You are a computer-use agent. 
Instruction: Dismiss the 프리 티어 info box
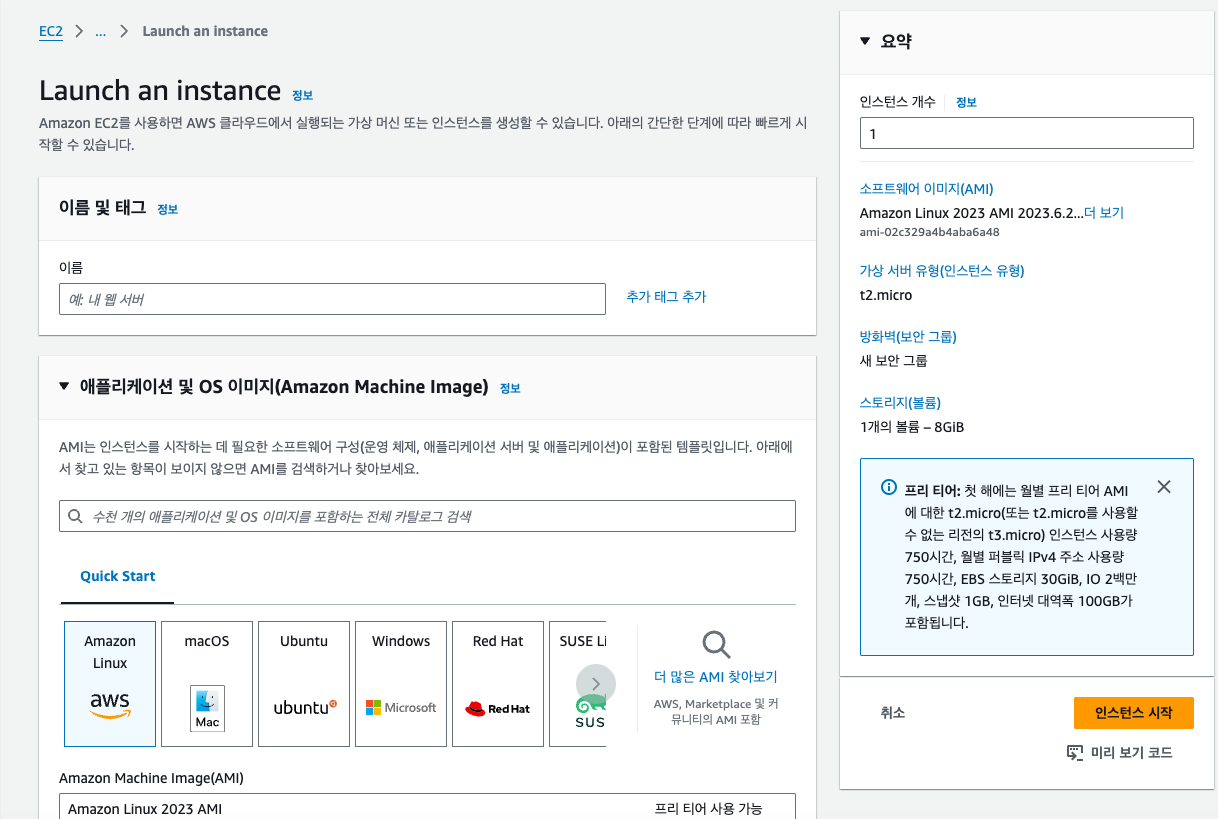[x=1163, y=487]
